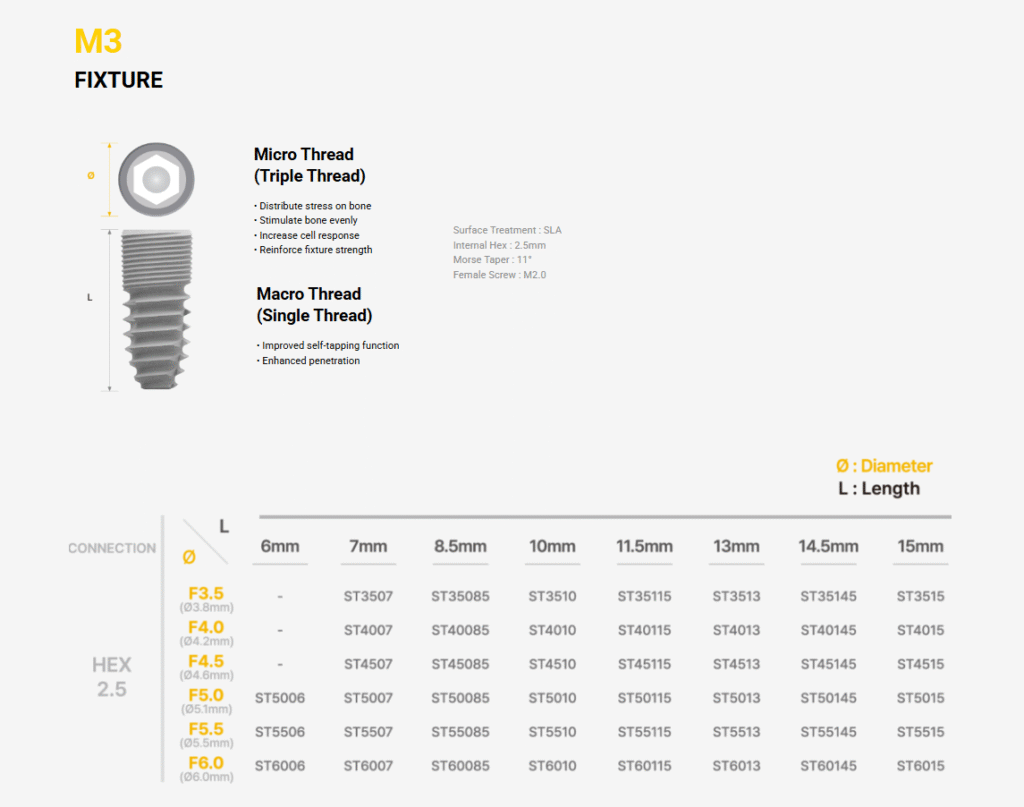Click the Micro Thread (Triple Thread) heading
The image size is (1024, 807).
(x=309, y=165)
